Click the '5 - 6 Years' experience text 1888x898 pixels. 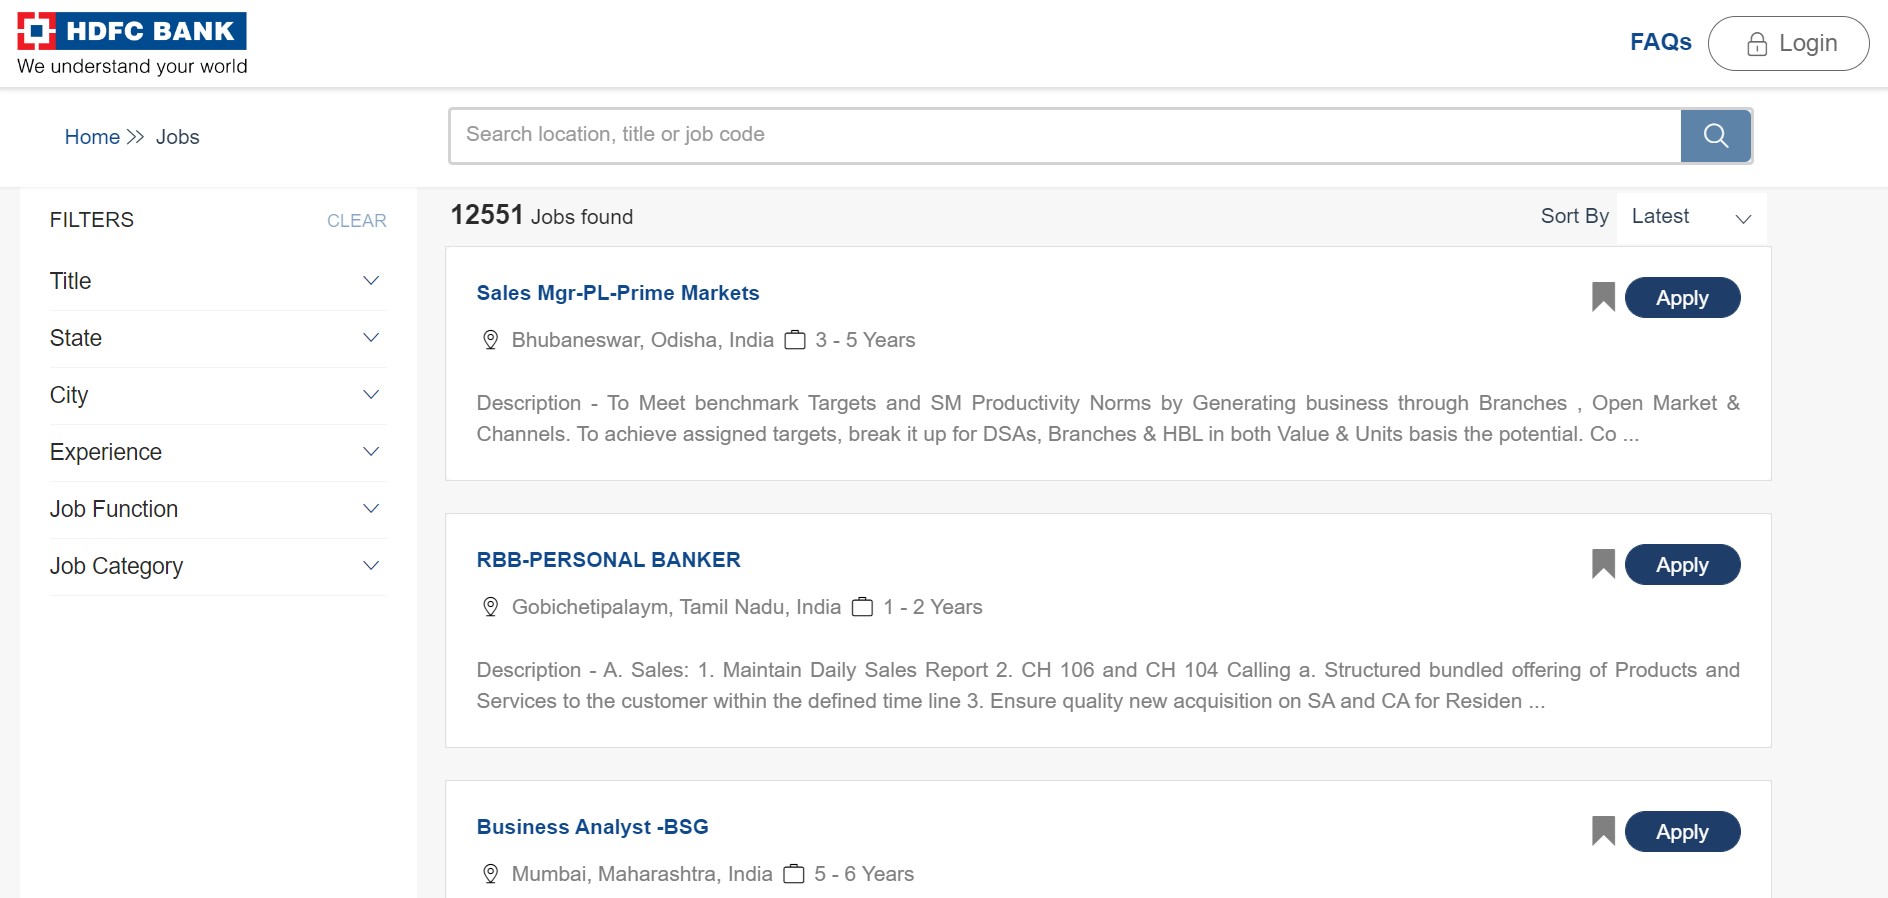[864, 874]
